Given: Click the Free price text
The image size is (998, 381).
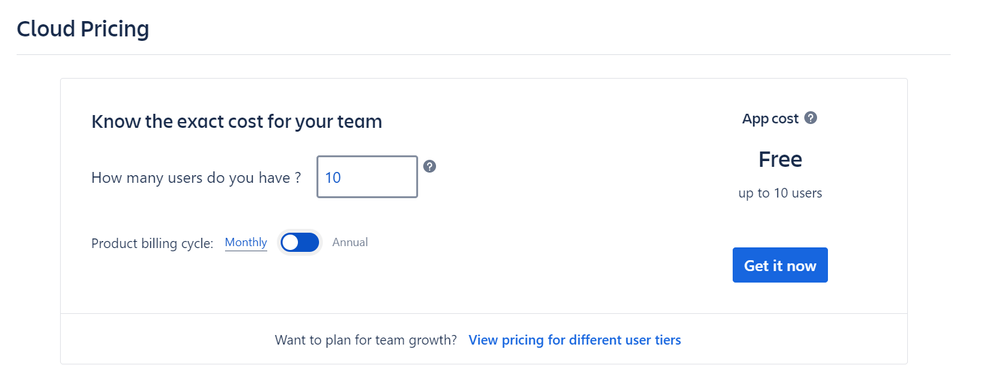Looking at the screenshot, I should (x=780, y=160).
